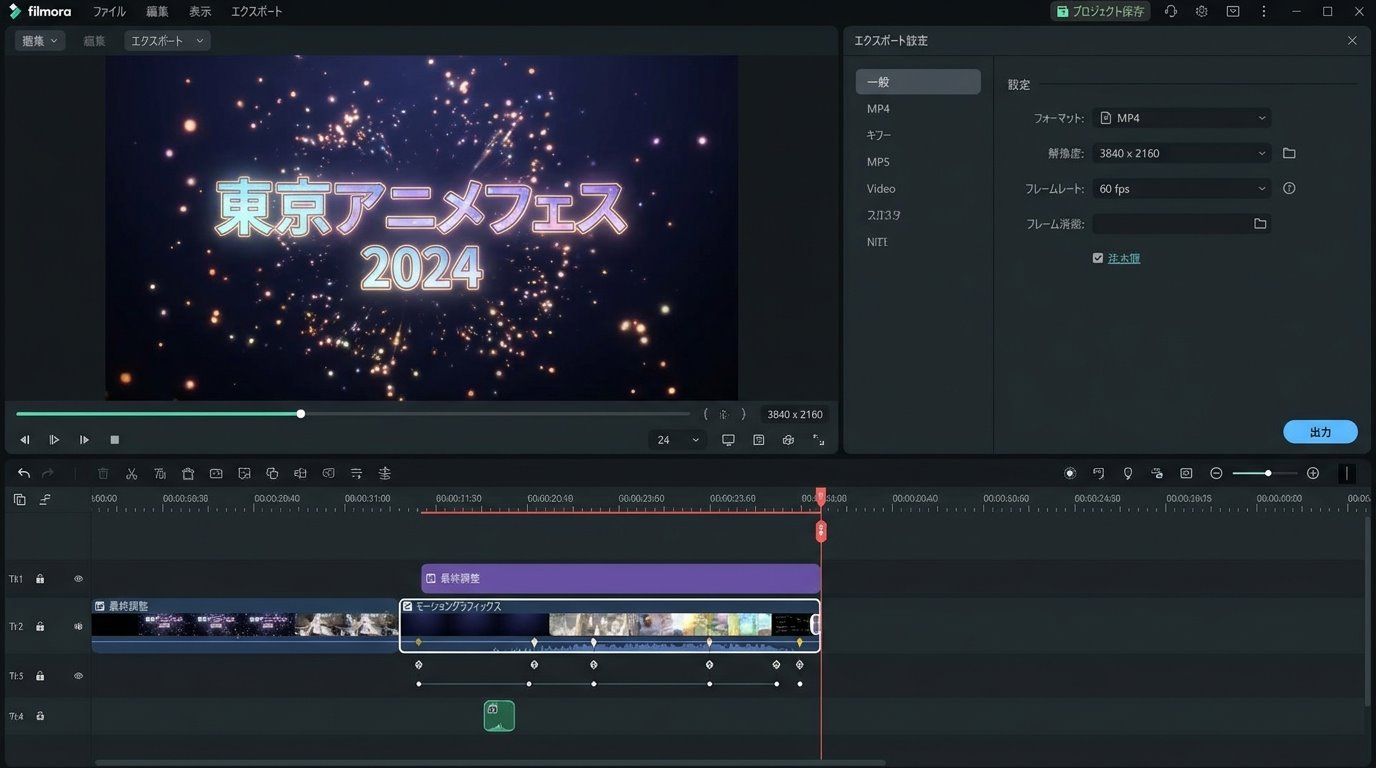Uncheck the checkbox under export settings

1098,258
